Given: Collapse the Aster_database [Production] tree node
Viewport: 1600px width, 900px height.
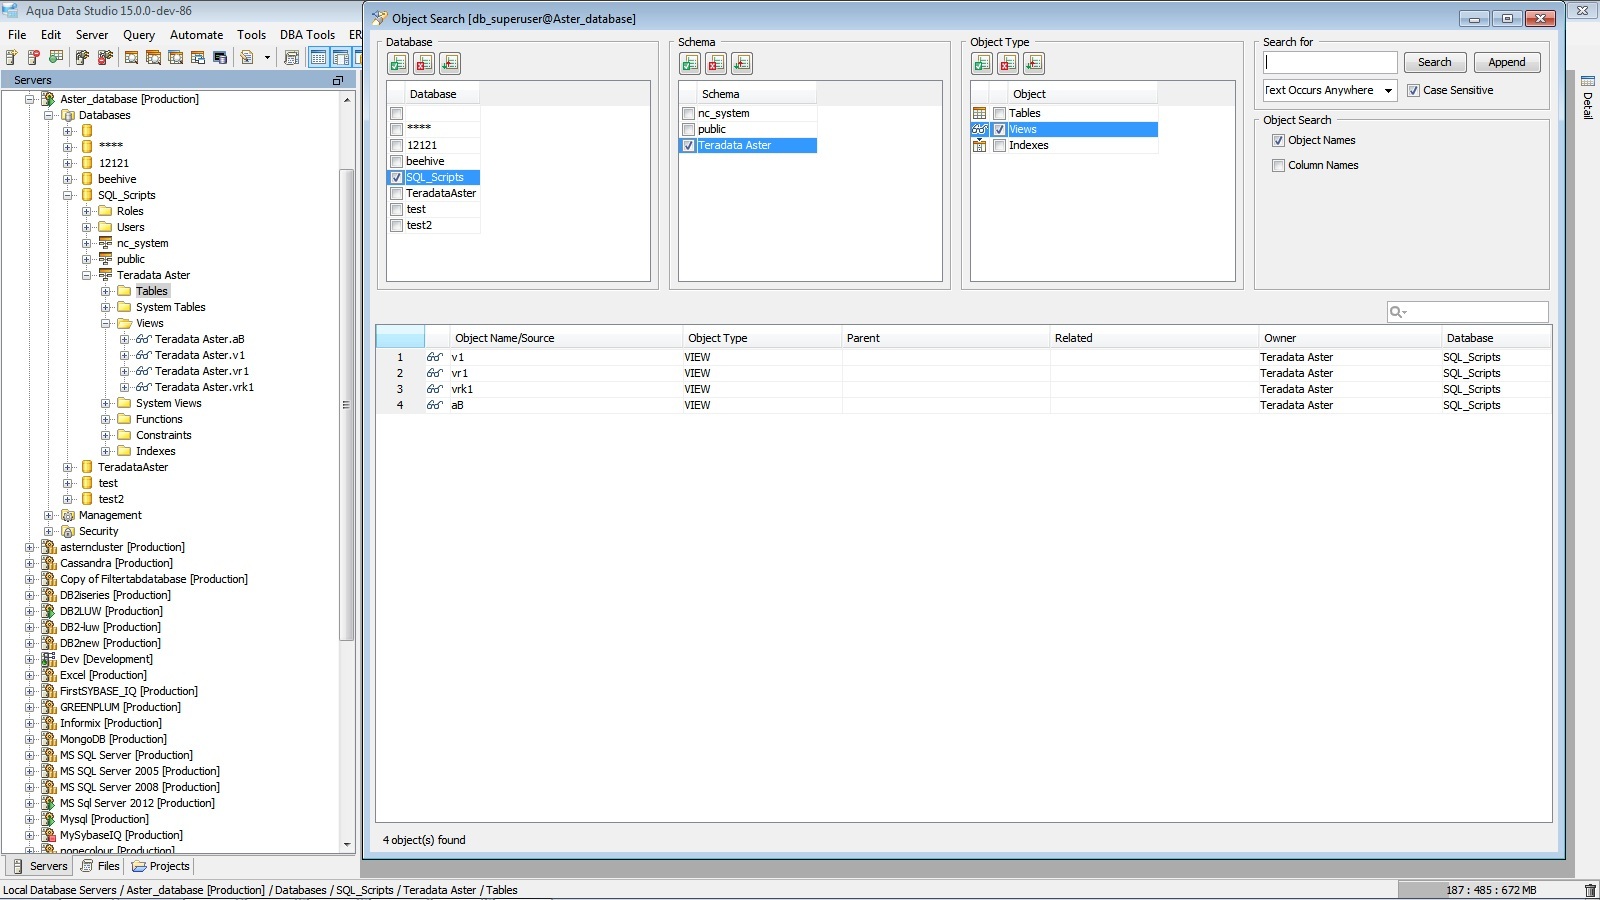Looking at the screenshot, I should point(30,99).
